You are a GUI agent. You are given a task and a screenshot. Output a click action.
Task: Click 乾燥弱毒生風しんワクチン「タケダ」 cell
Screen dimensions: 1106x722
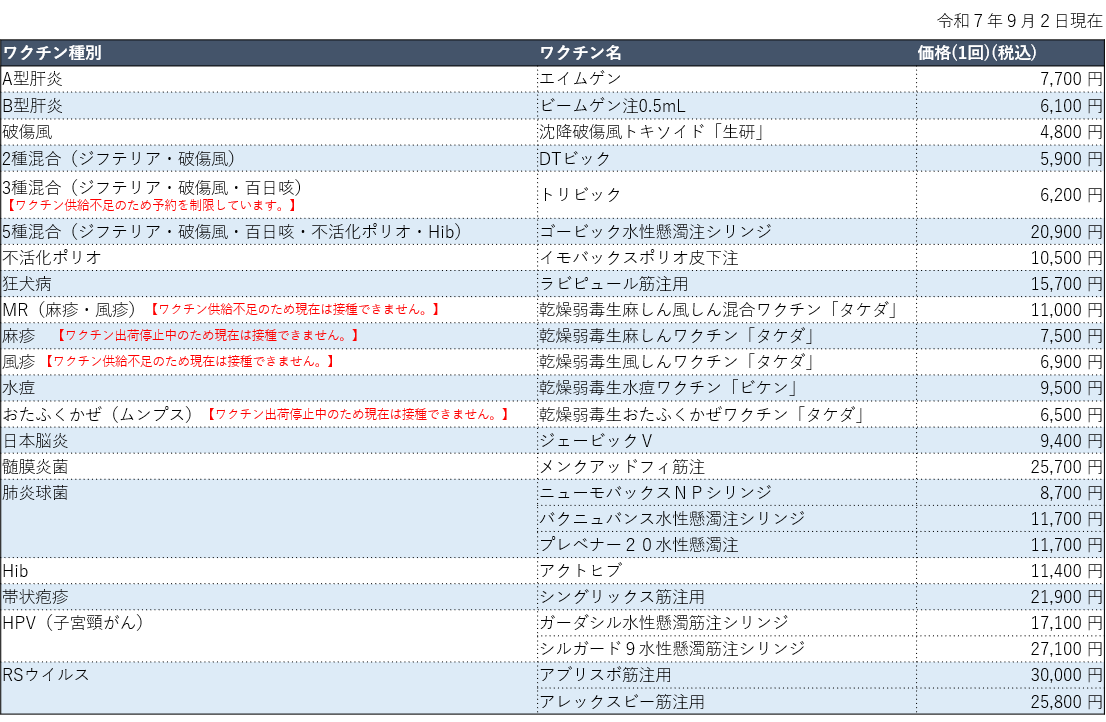(x=727, y=362)
